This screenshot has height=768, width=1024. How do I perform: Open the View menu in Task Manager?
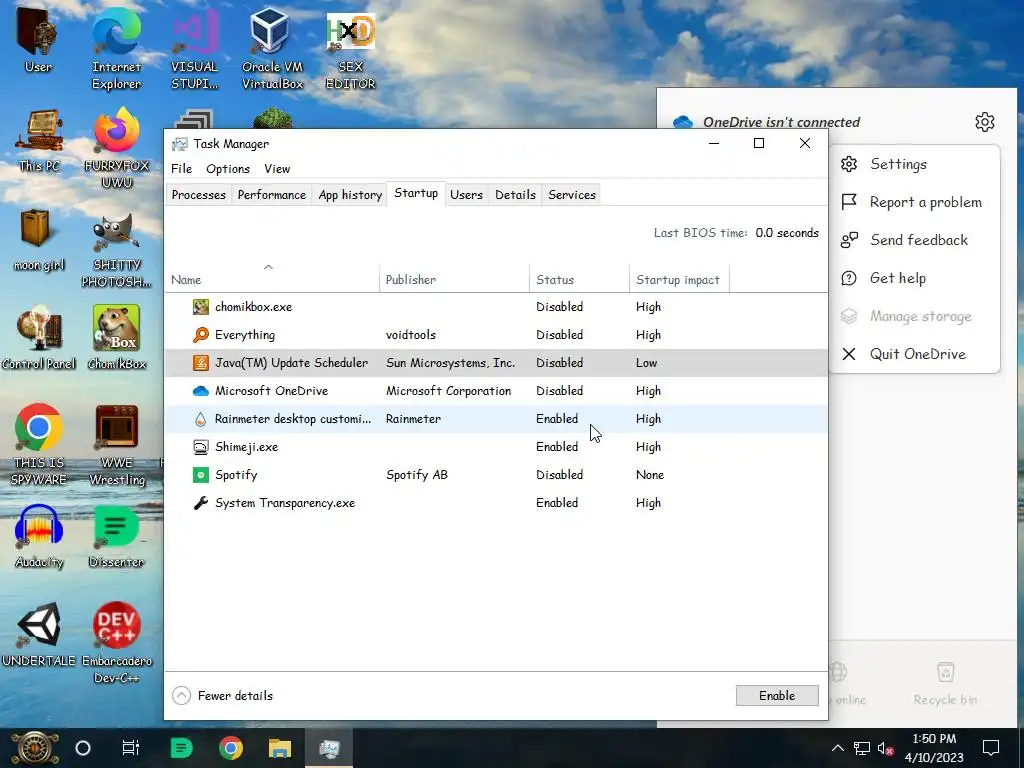point(277,168)
